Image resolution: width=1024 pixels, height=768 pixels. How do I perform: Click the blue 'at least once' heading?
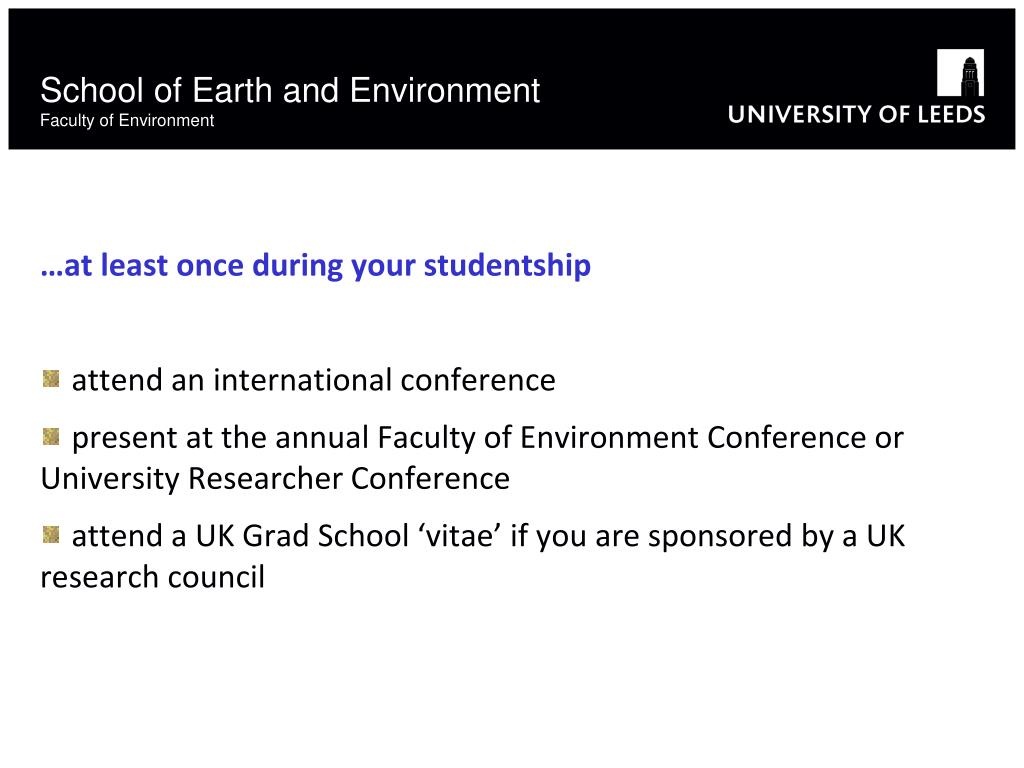315,266
